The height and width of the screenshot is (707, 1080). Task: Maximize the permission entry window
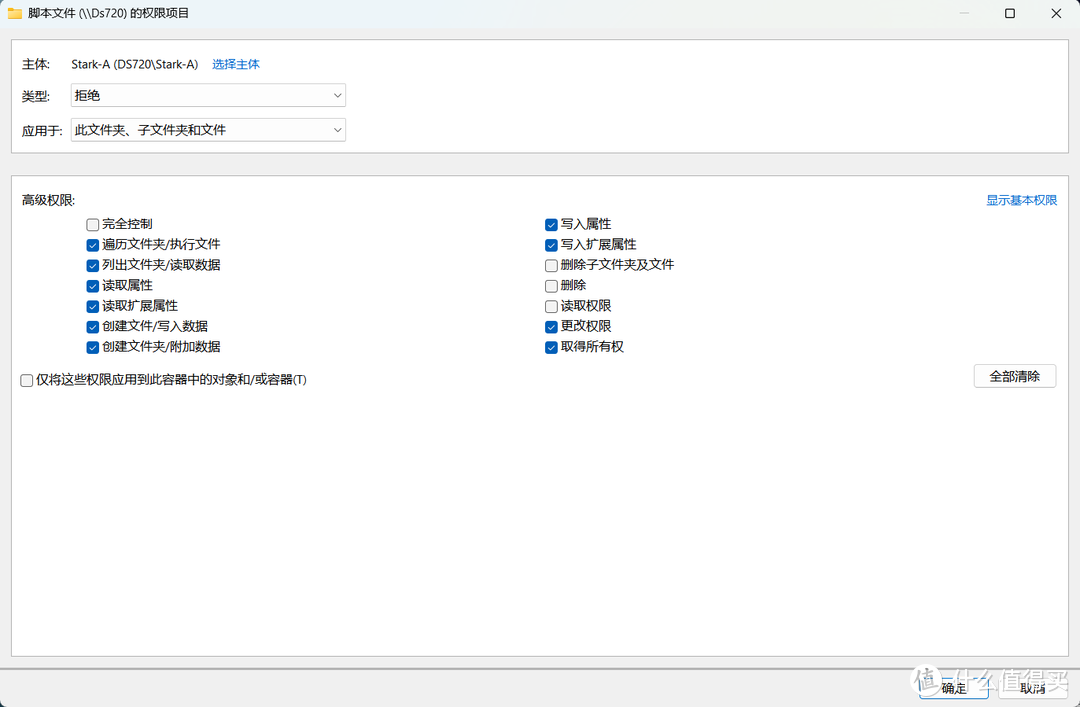[1010, 13]
